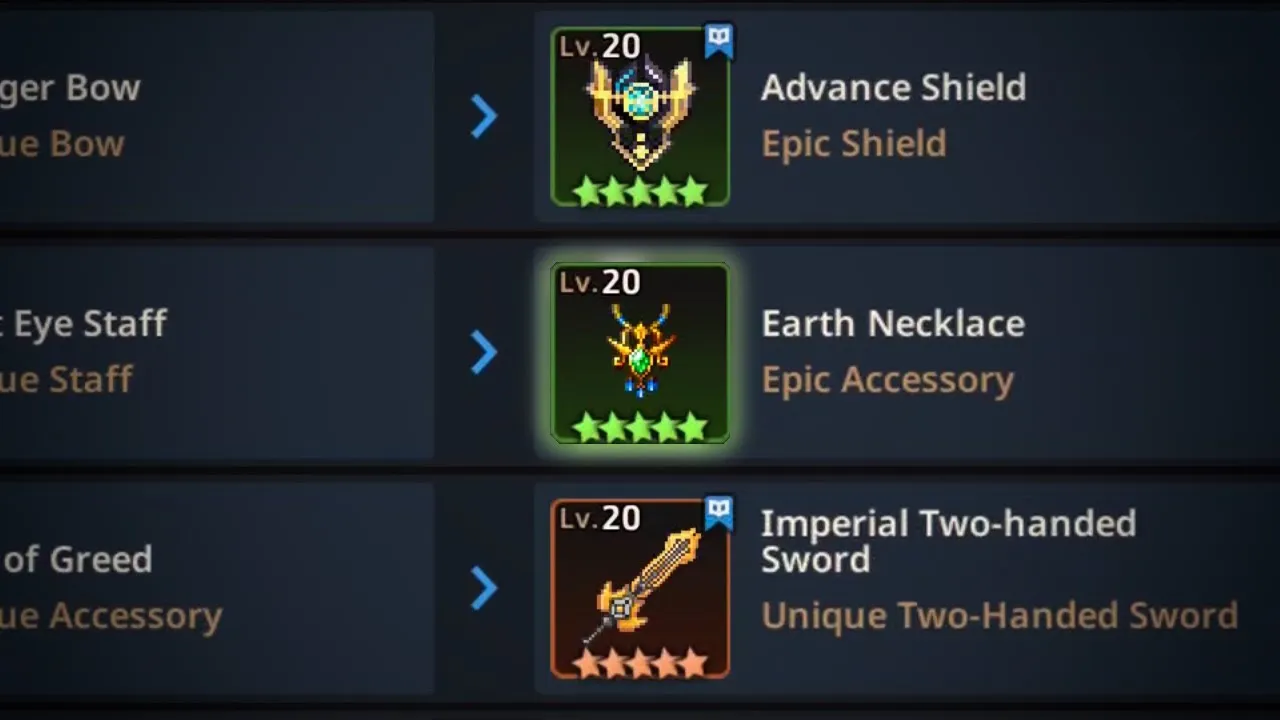The width and height of the screenshot is (1280, 720).
Task: Click the Unique Two-Handed Sword label
Action: click(x=1000, y=616)
